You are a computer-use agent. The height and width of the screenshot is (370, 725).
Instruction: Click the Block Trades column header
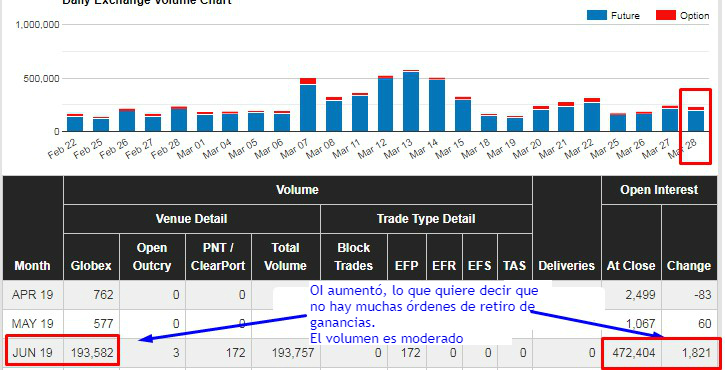point(354,257)
